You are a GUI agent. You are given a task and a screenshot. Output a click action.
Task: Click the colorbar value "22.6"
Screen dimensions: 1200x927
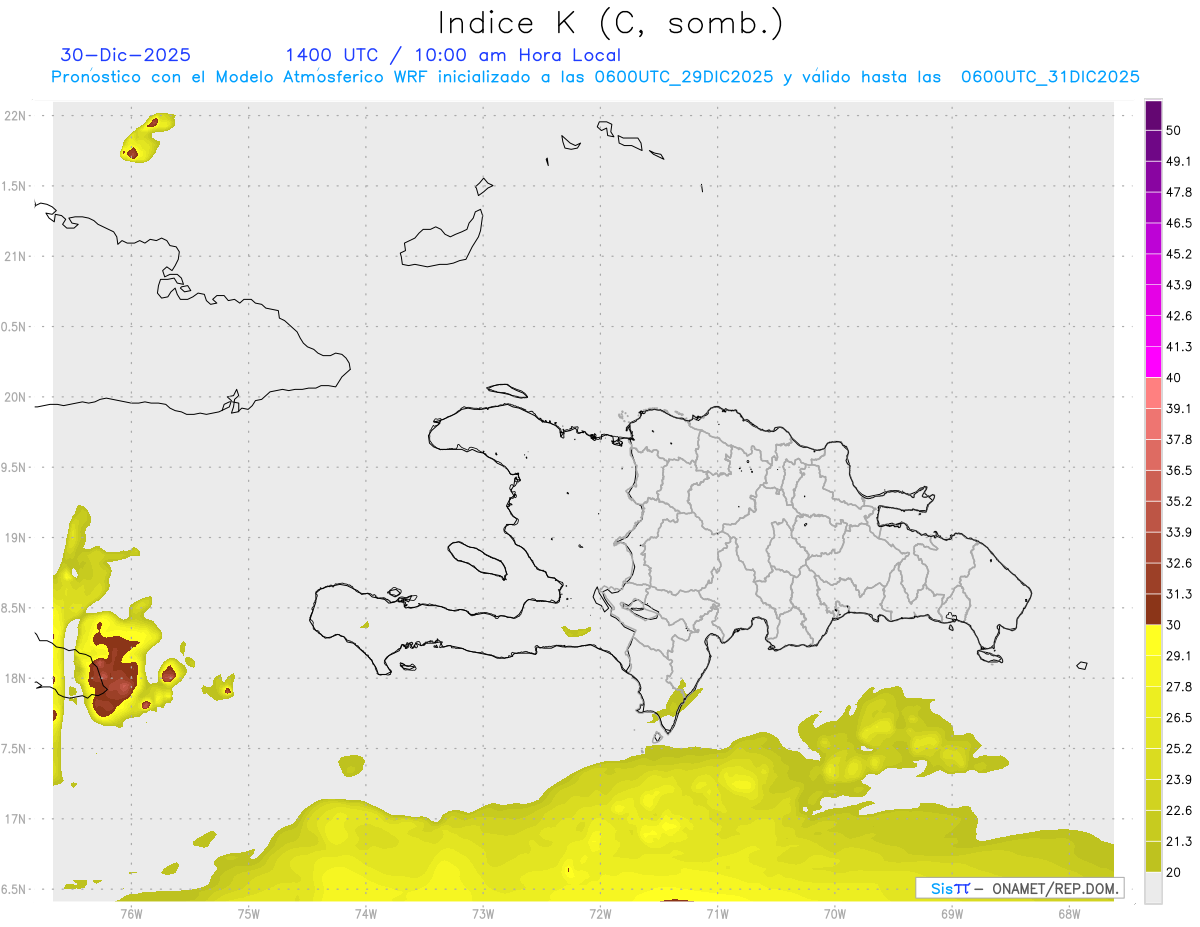1179,811
